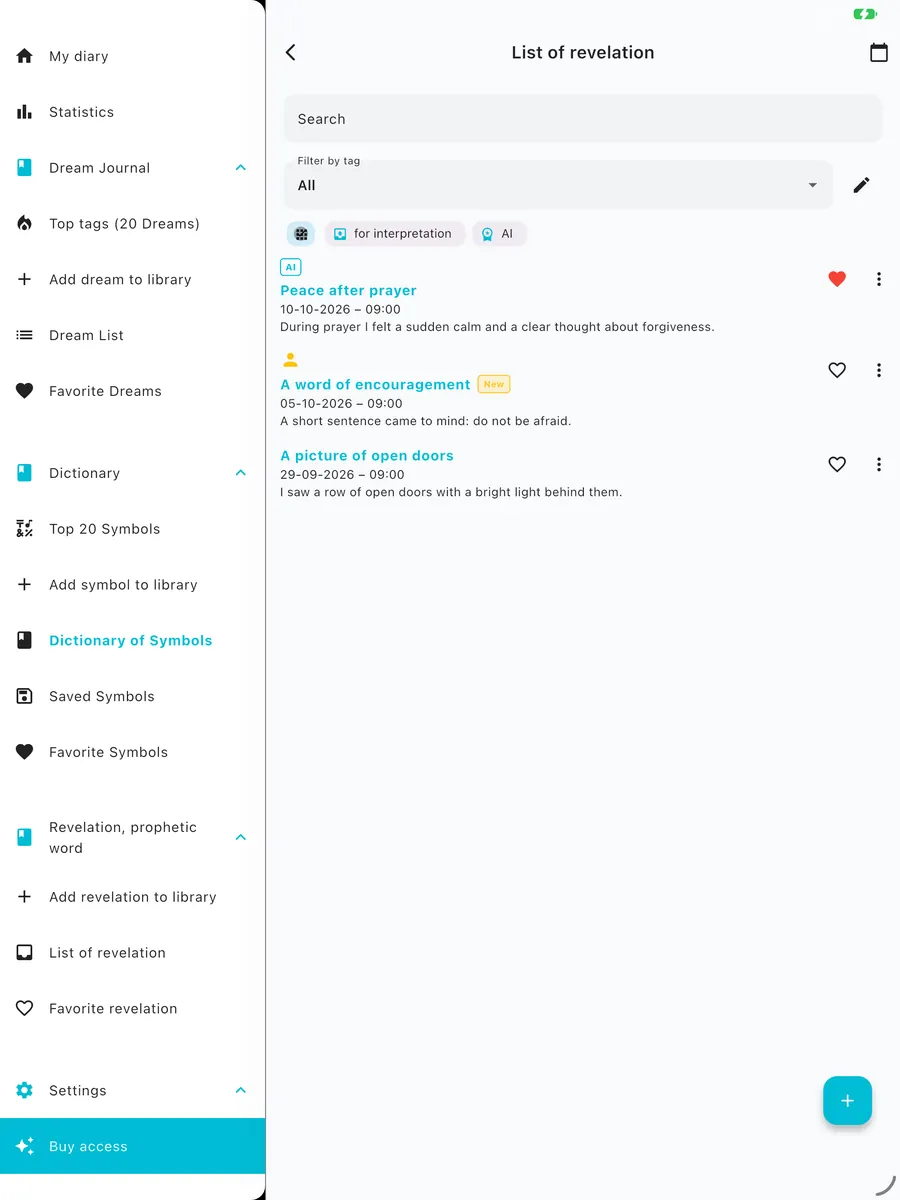Favorite A word of encouragement
The width and height of the screenshot is (900, 1200).
tap(837, 370)
